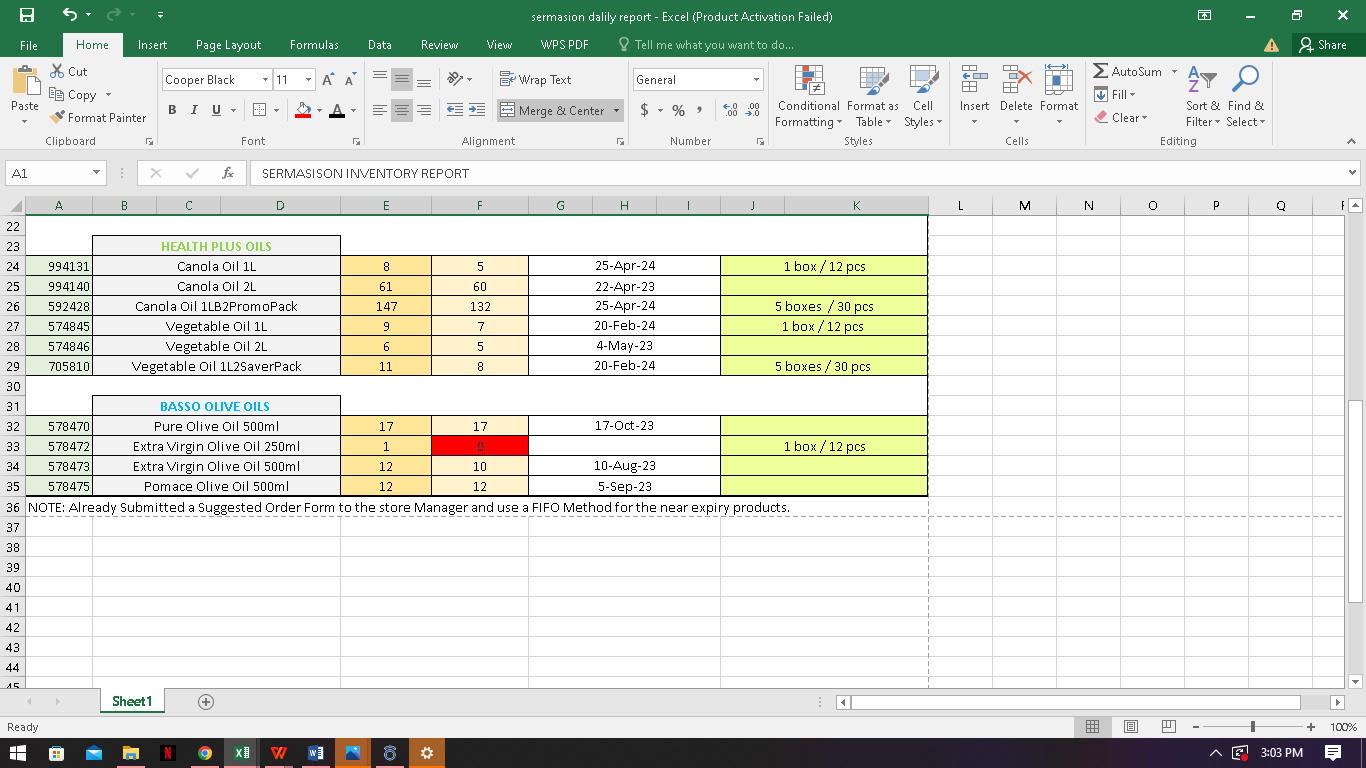The height and width of the screenshot is (768, 1366).
Task: Open the General number format dropdown
Action: coord(756,80)
